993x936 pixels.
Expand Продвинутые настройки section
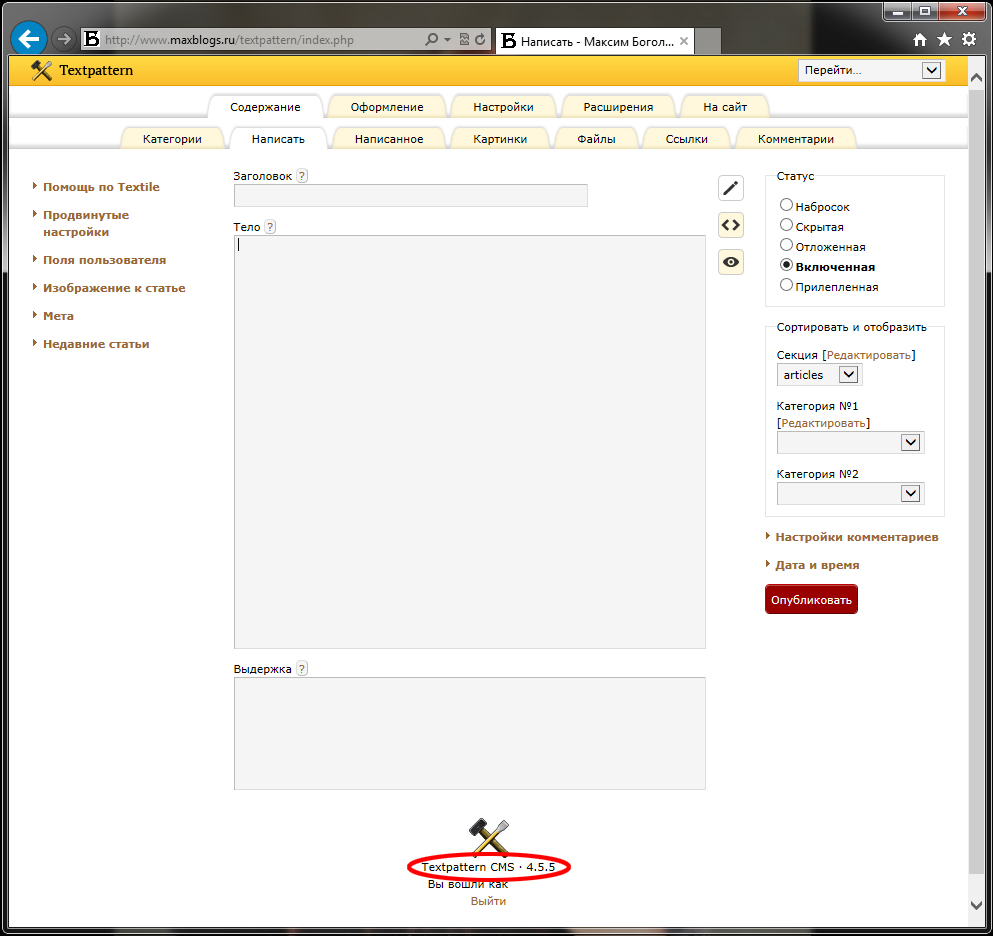click(x=85, y=224)
